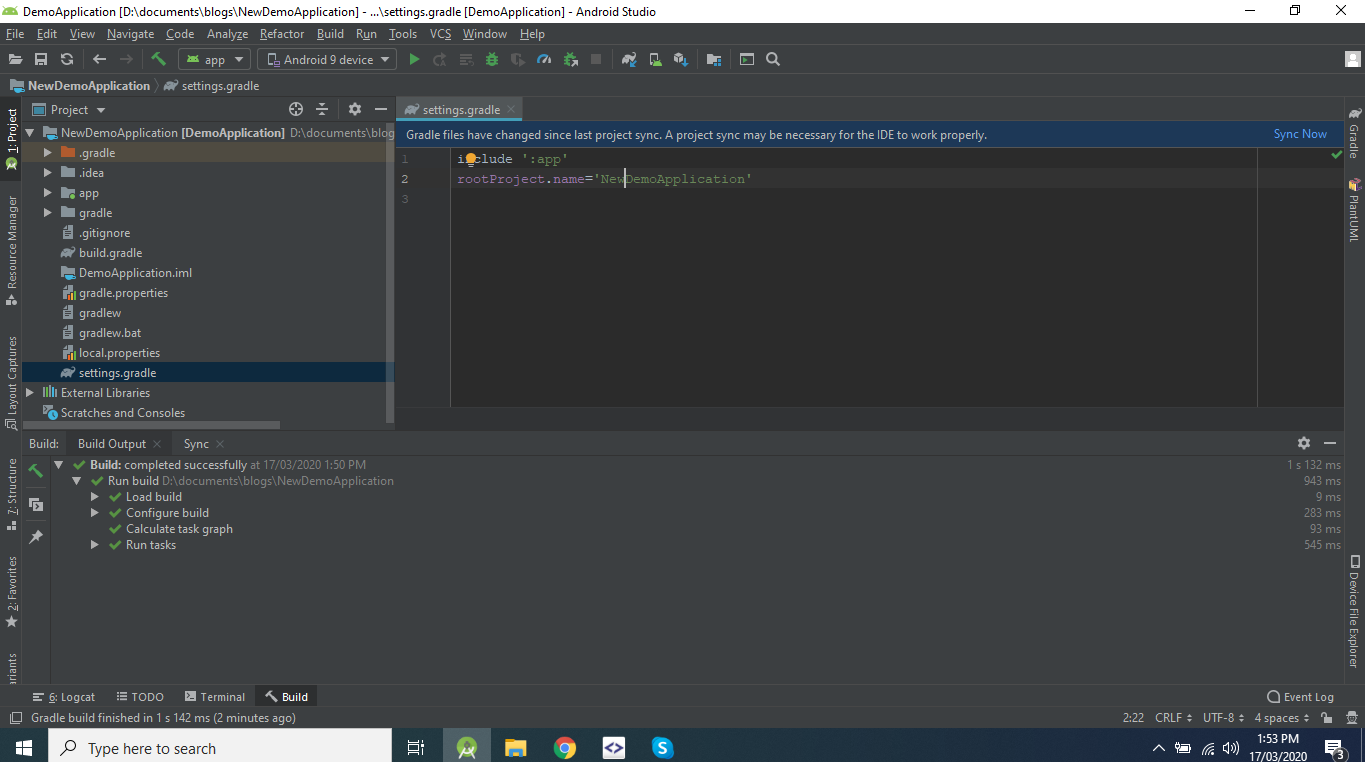The image size is (1365, 762).
Task: Select gradle.properties in the project tree
Action: 123,293
